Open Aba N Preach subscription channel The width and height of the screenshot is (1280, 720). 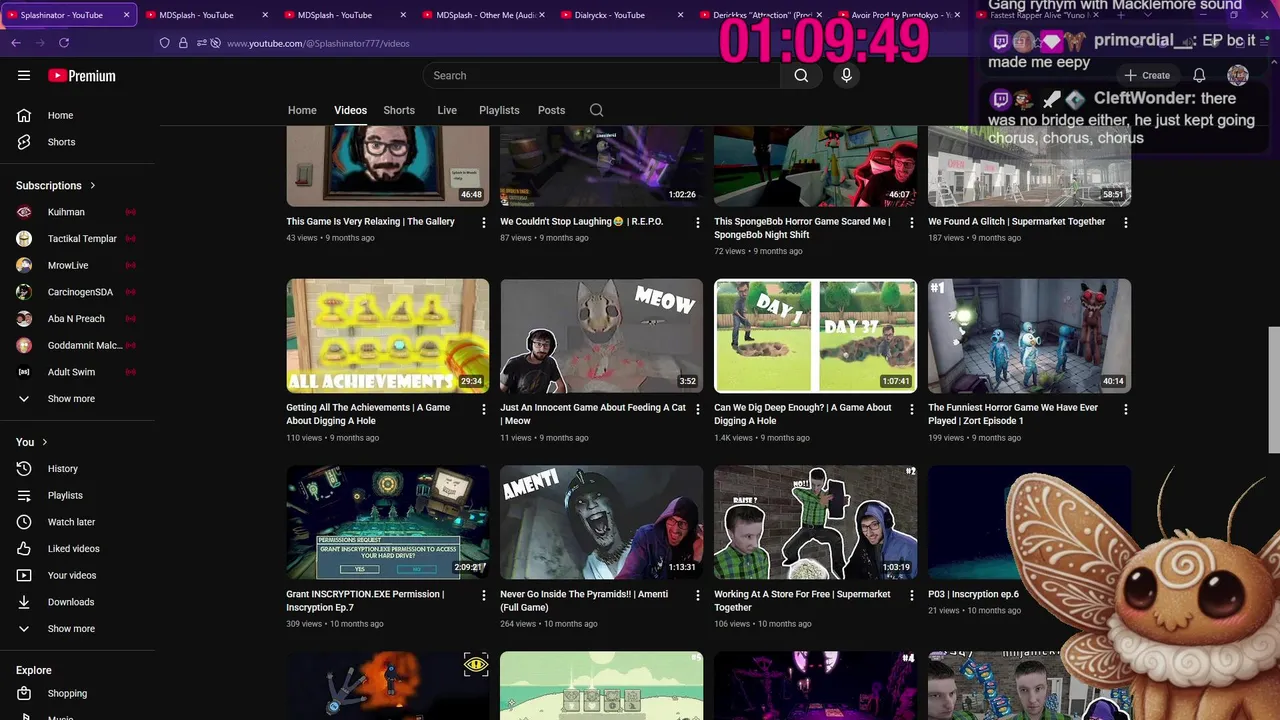pos(77,319)
